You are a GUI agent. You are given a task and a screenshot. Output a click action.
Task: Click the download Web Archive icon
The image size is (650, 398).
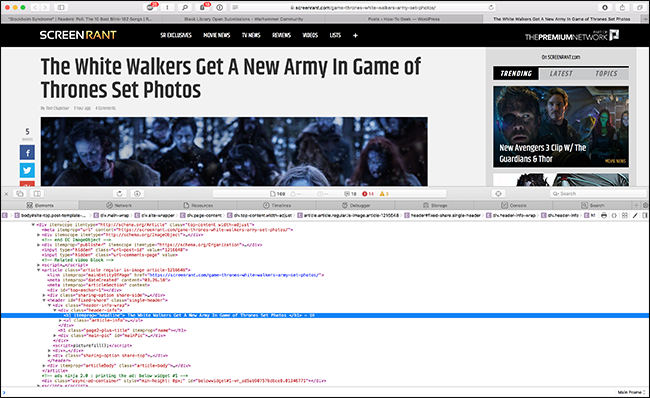(137, 194)
